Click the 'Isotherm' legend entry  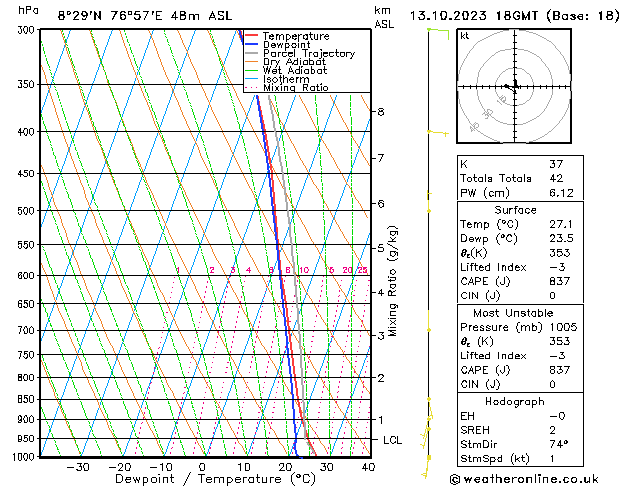pyautogui.click(x=286, y=79)
